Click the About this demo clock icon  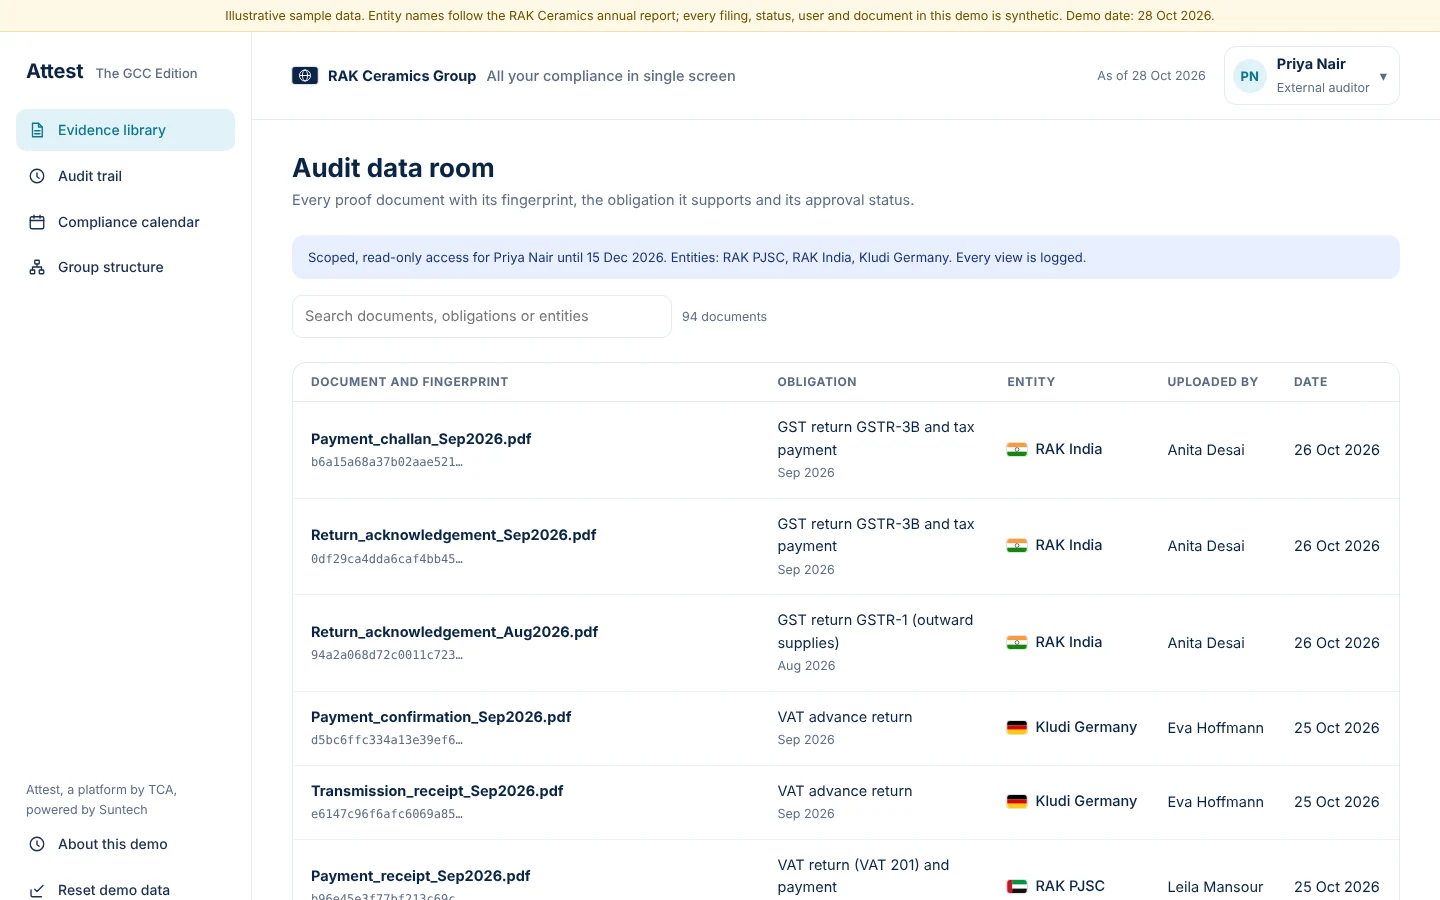(37, 844)
